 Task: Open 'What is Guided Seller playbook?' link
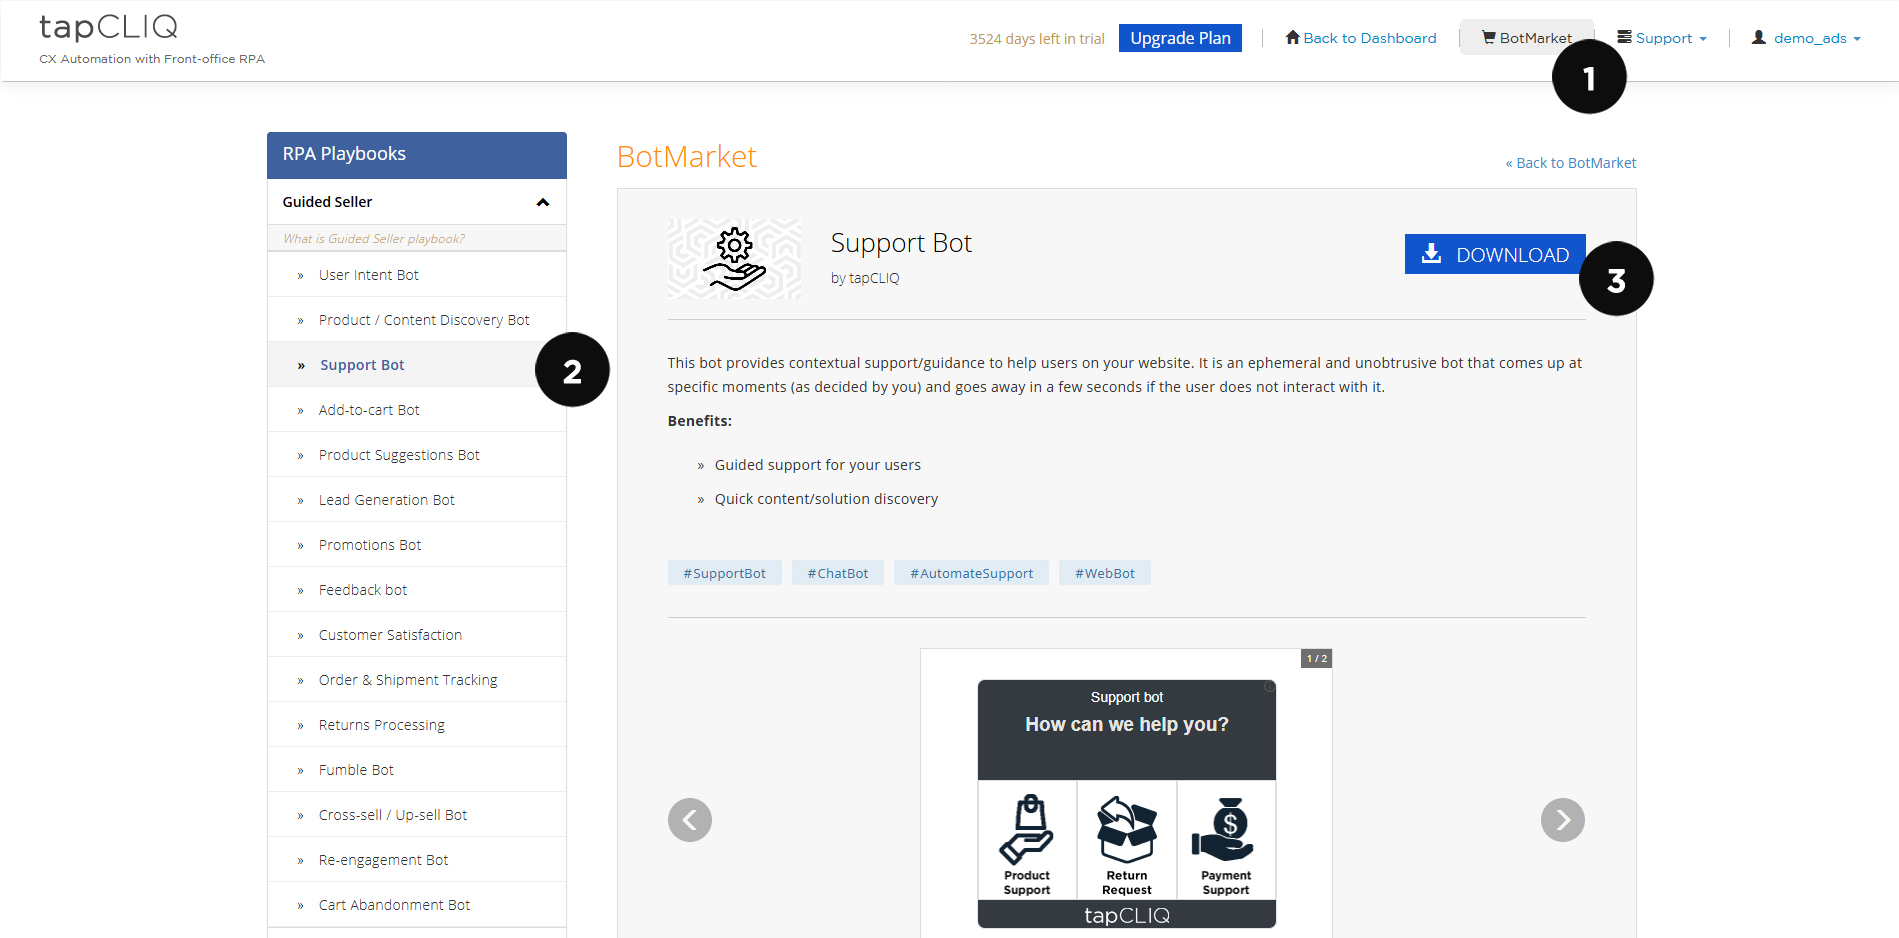point(374,239)
